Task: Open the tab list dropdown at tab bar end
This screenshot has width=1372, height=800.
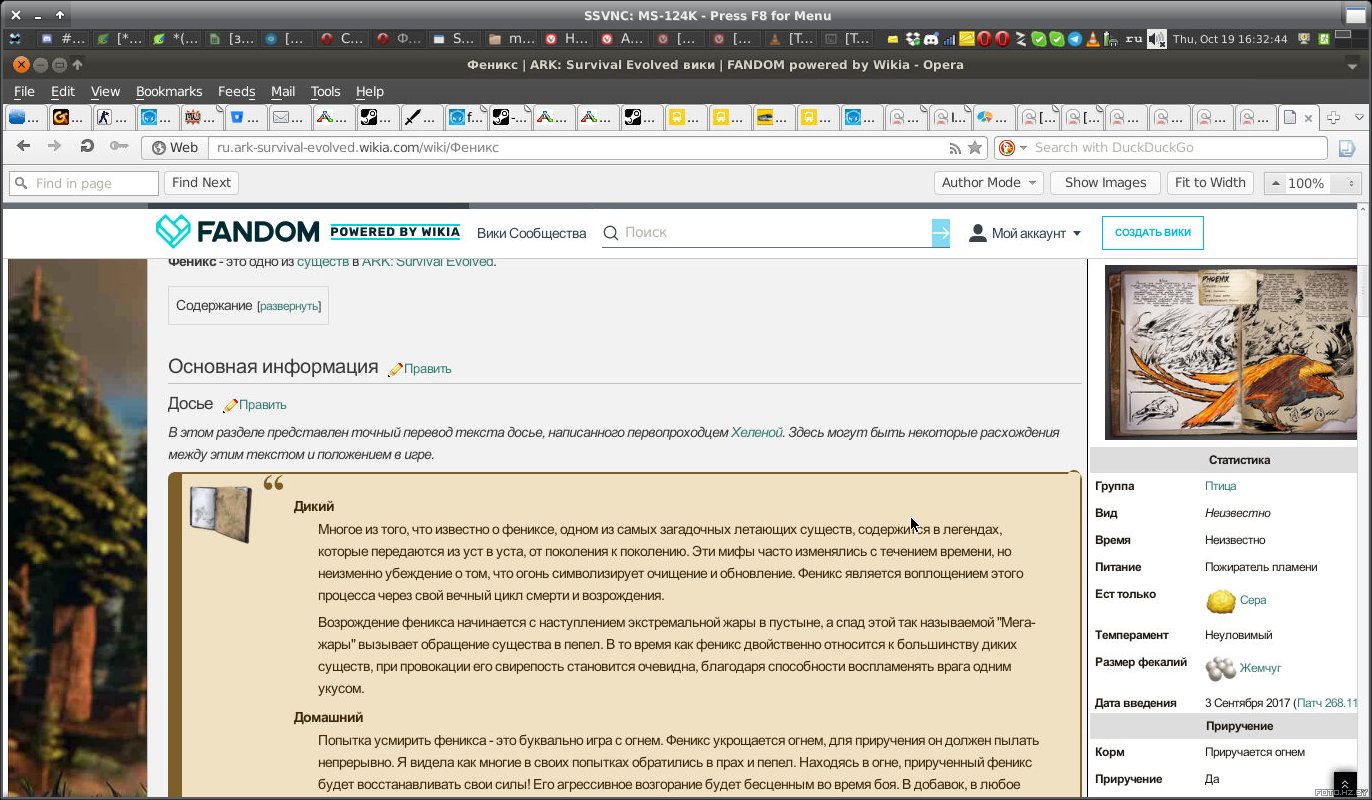Action: pos(1359,117)
